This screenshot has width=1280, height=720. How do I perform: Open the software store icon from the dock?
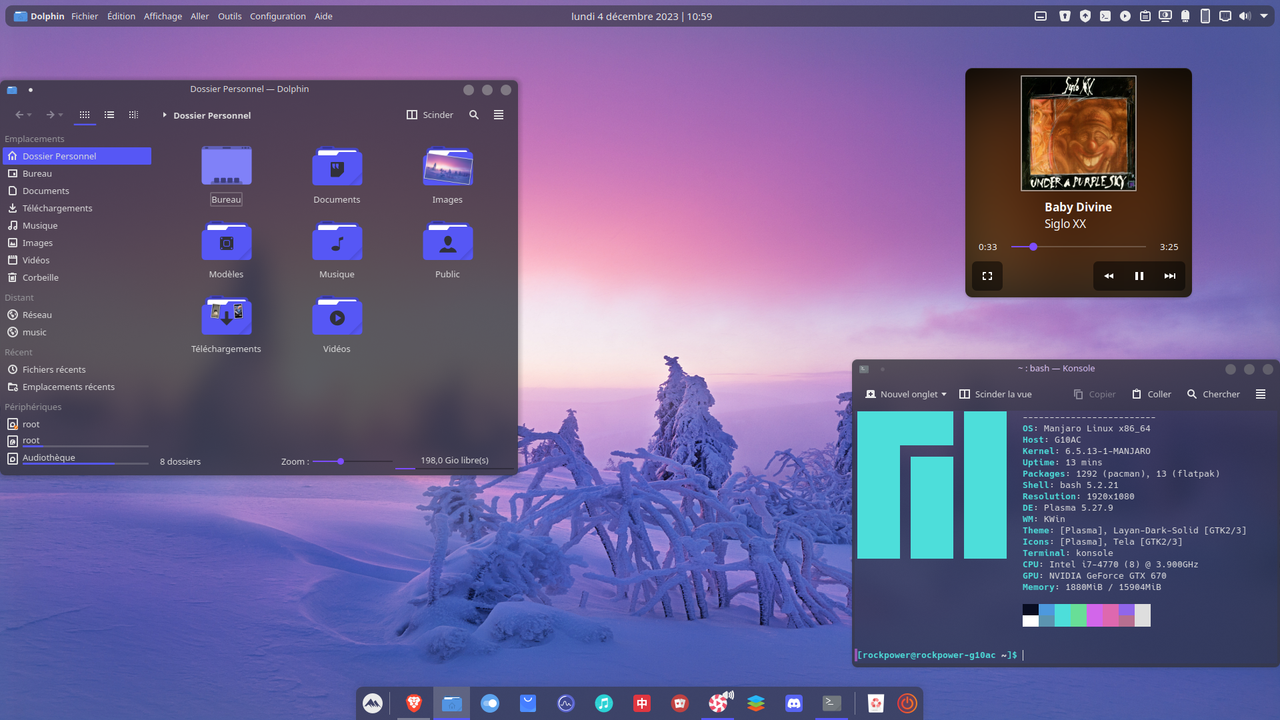click(x=528, y=703)
